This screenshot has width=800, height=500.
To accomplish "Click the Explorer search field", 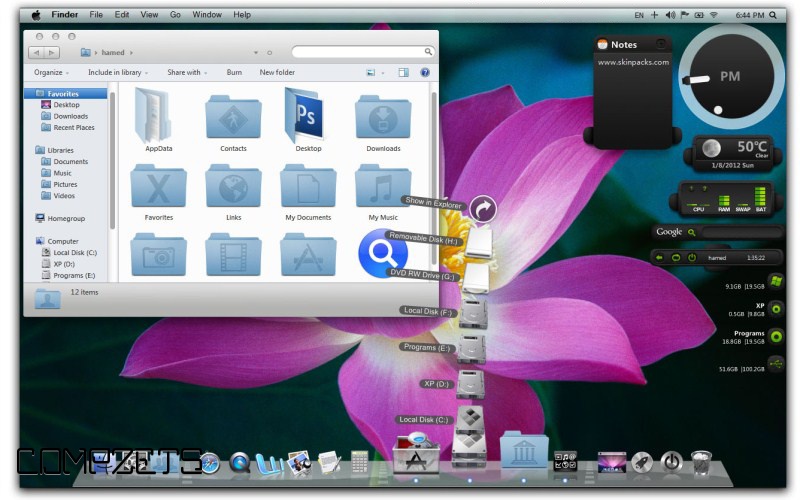I will tap(363, 52).
